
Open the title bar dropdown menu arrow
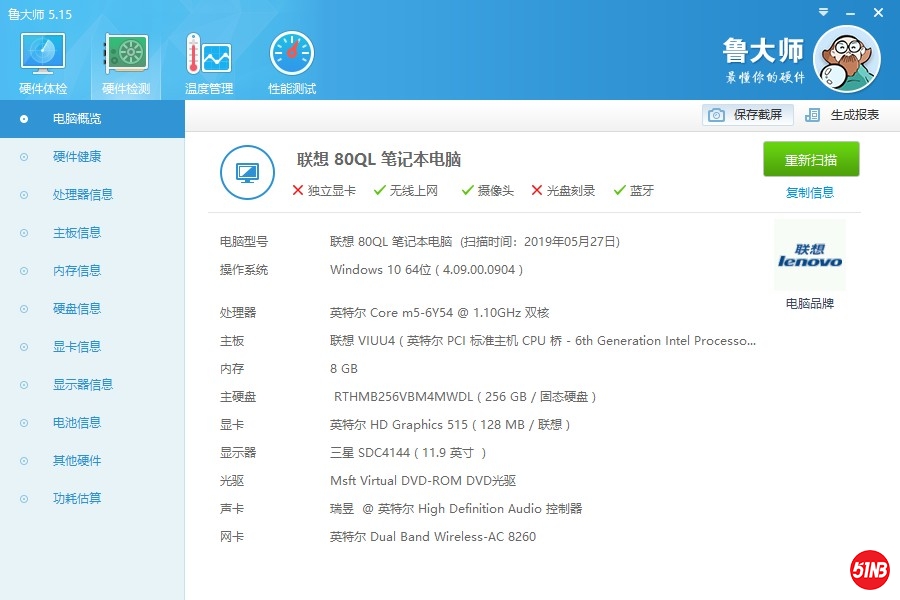point(822,12)
